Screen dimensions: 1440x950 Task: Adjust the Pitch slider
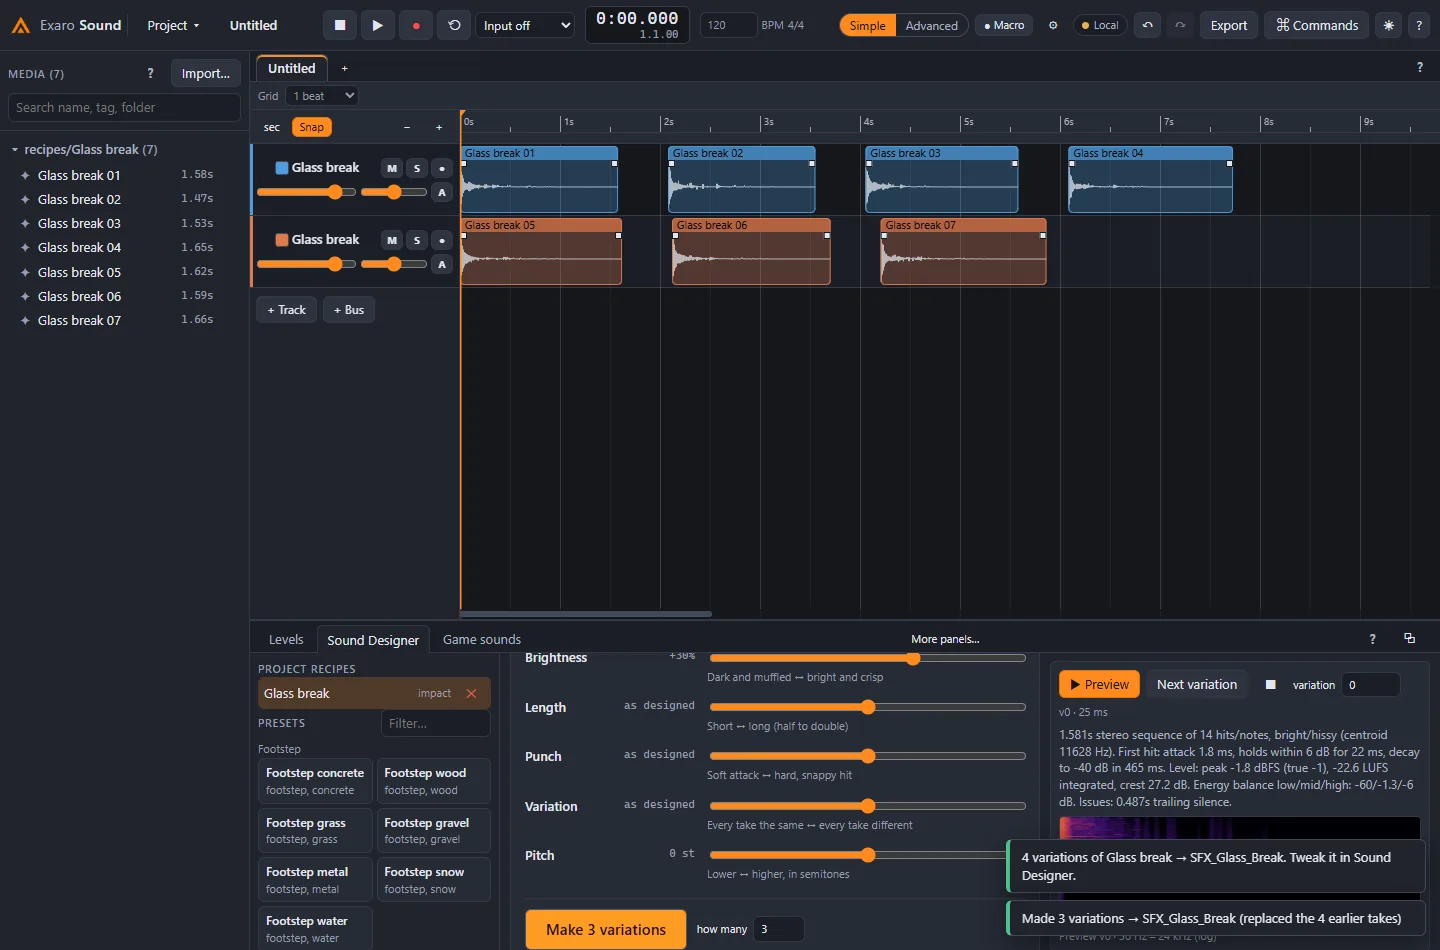click(867, 855)
